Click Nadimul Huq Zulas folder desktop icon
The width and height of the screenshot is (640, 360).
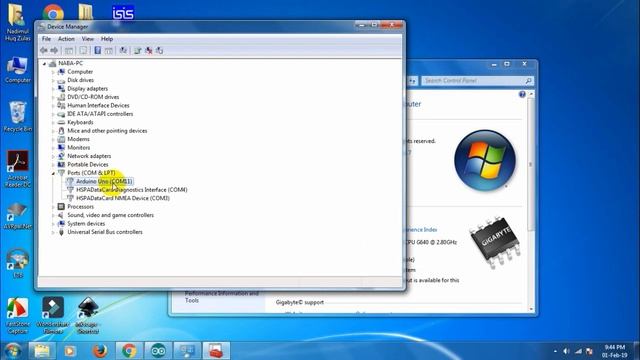point(18,22)
